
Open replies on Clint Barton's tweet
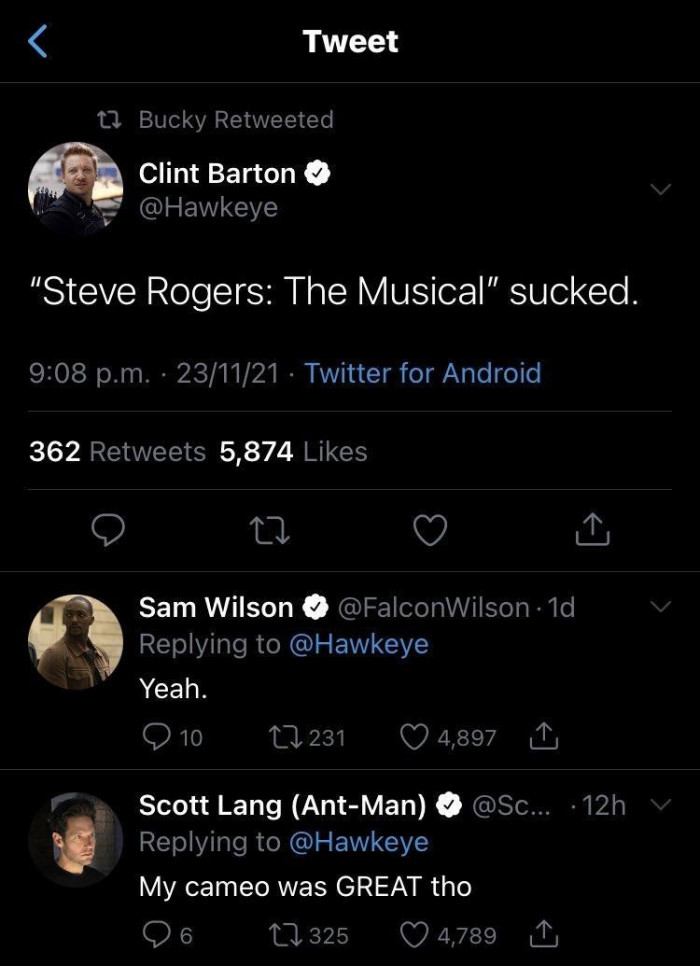click(x=110, y=531)
